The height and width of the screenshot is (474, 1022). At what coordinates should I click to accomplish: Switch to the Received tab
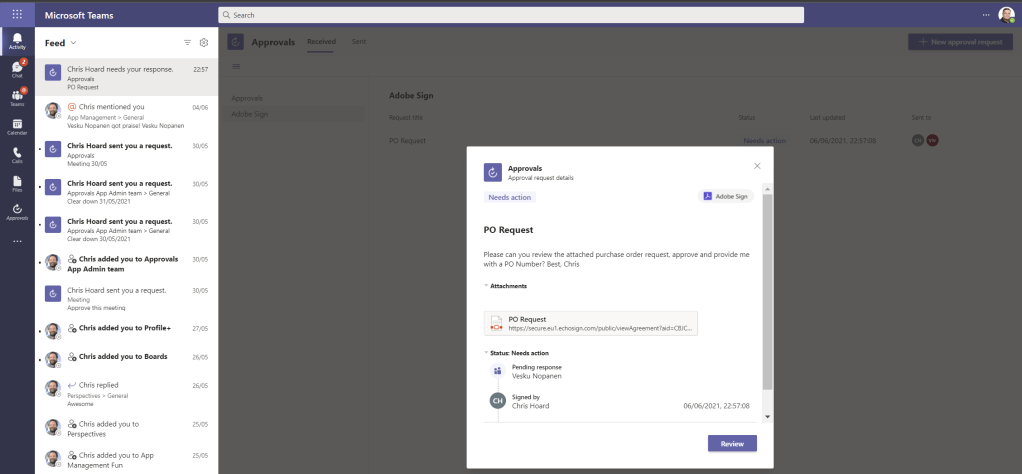(321, 42)
